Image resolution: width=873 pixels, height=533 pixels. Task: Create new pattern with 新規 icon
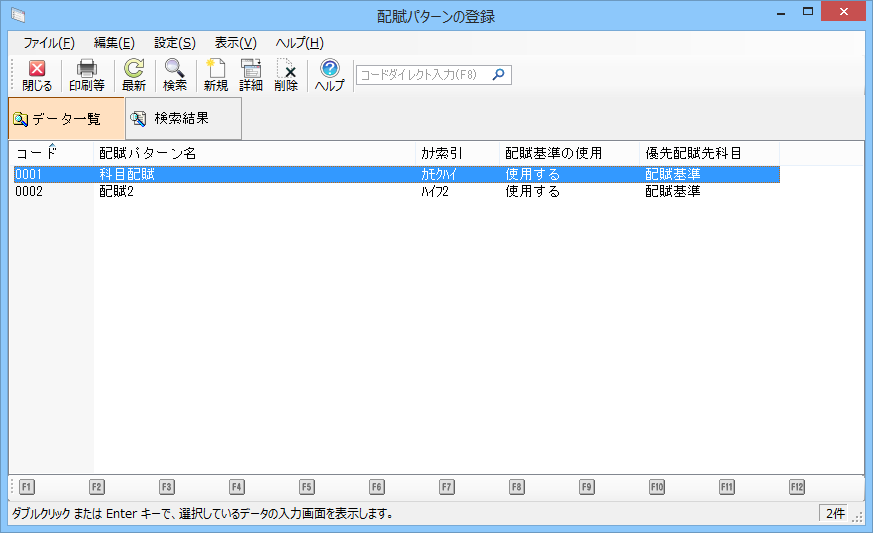click(x=216, y=75)
